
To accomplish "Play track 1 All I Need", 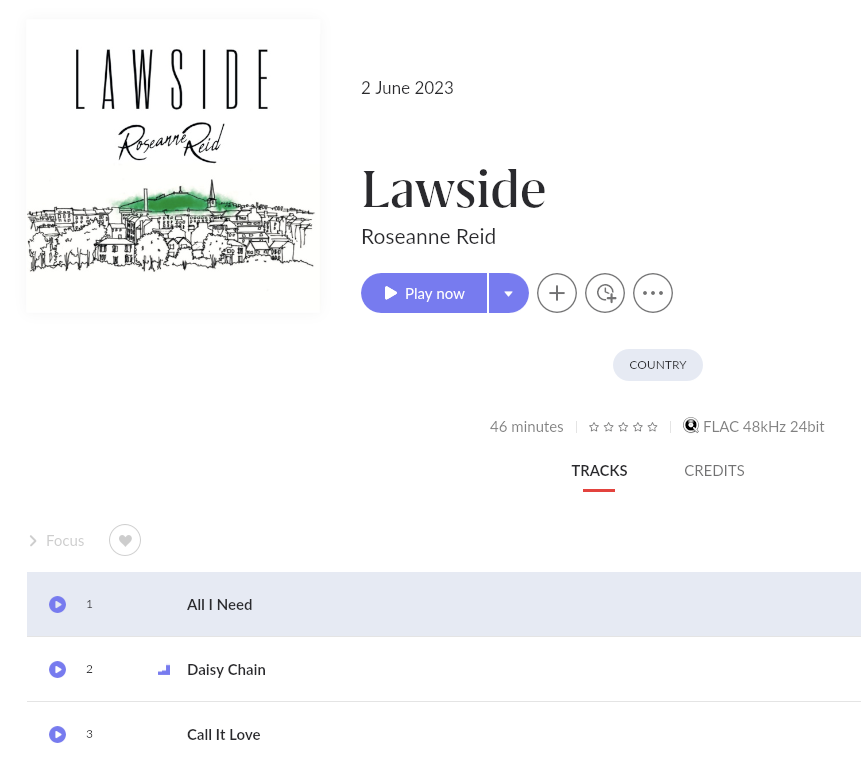I will pyautogui.click(x=58, y=604).
